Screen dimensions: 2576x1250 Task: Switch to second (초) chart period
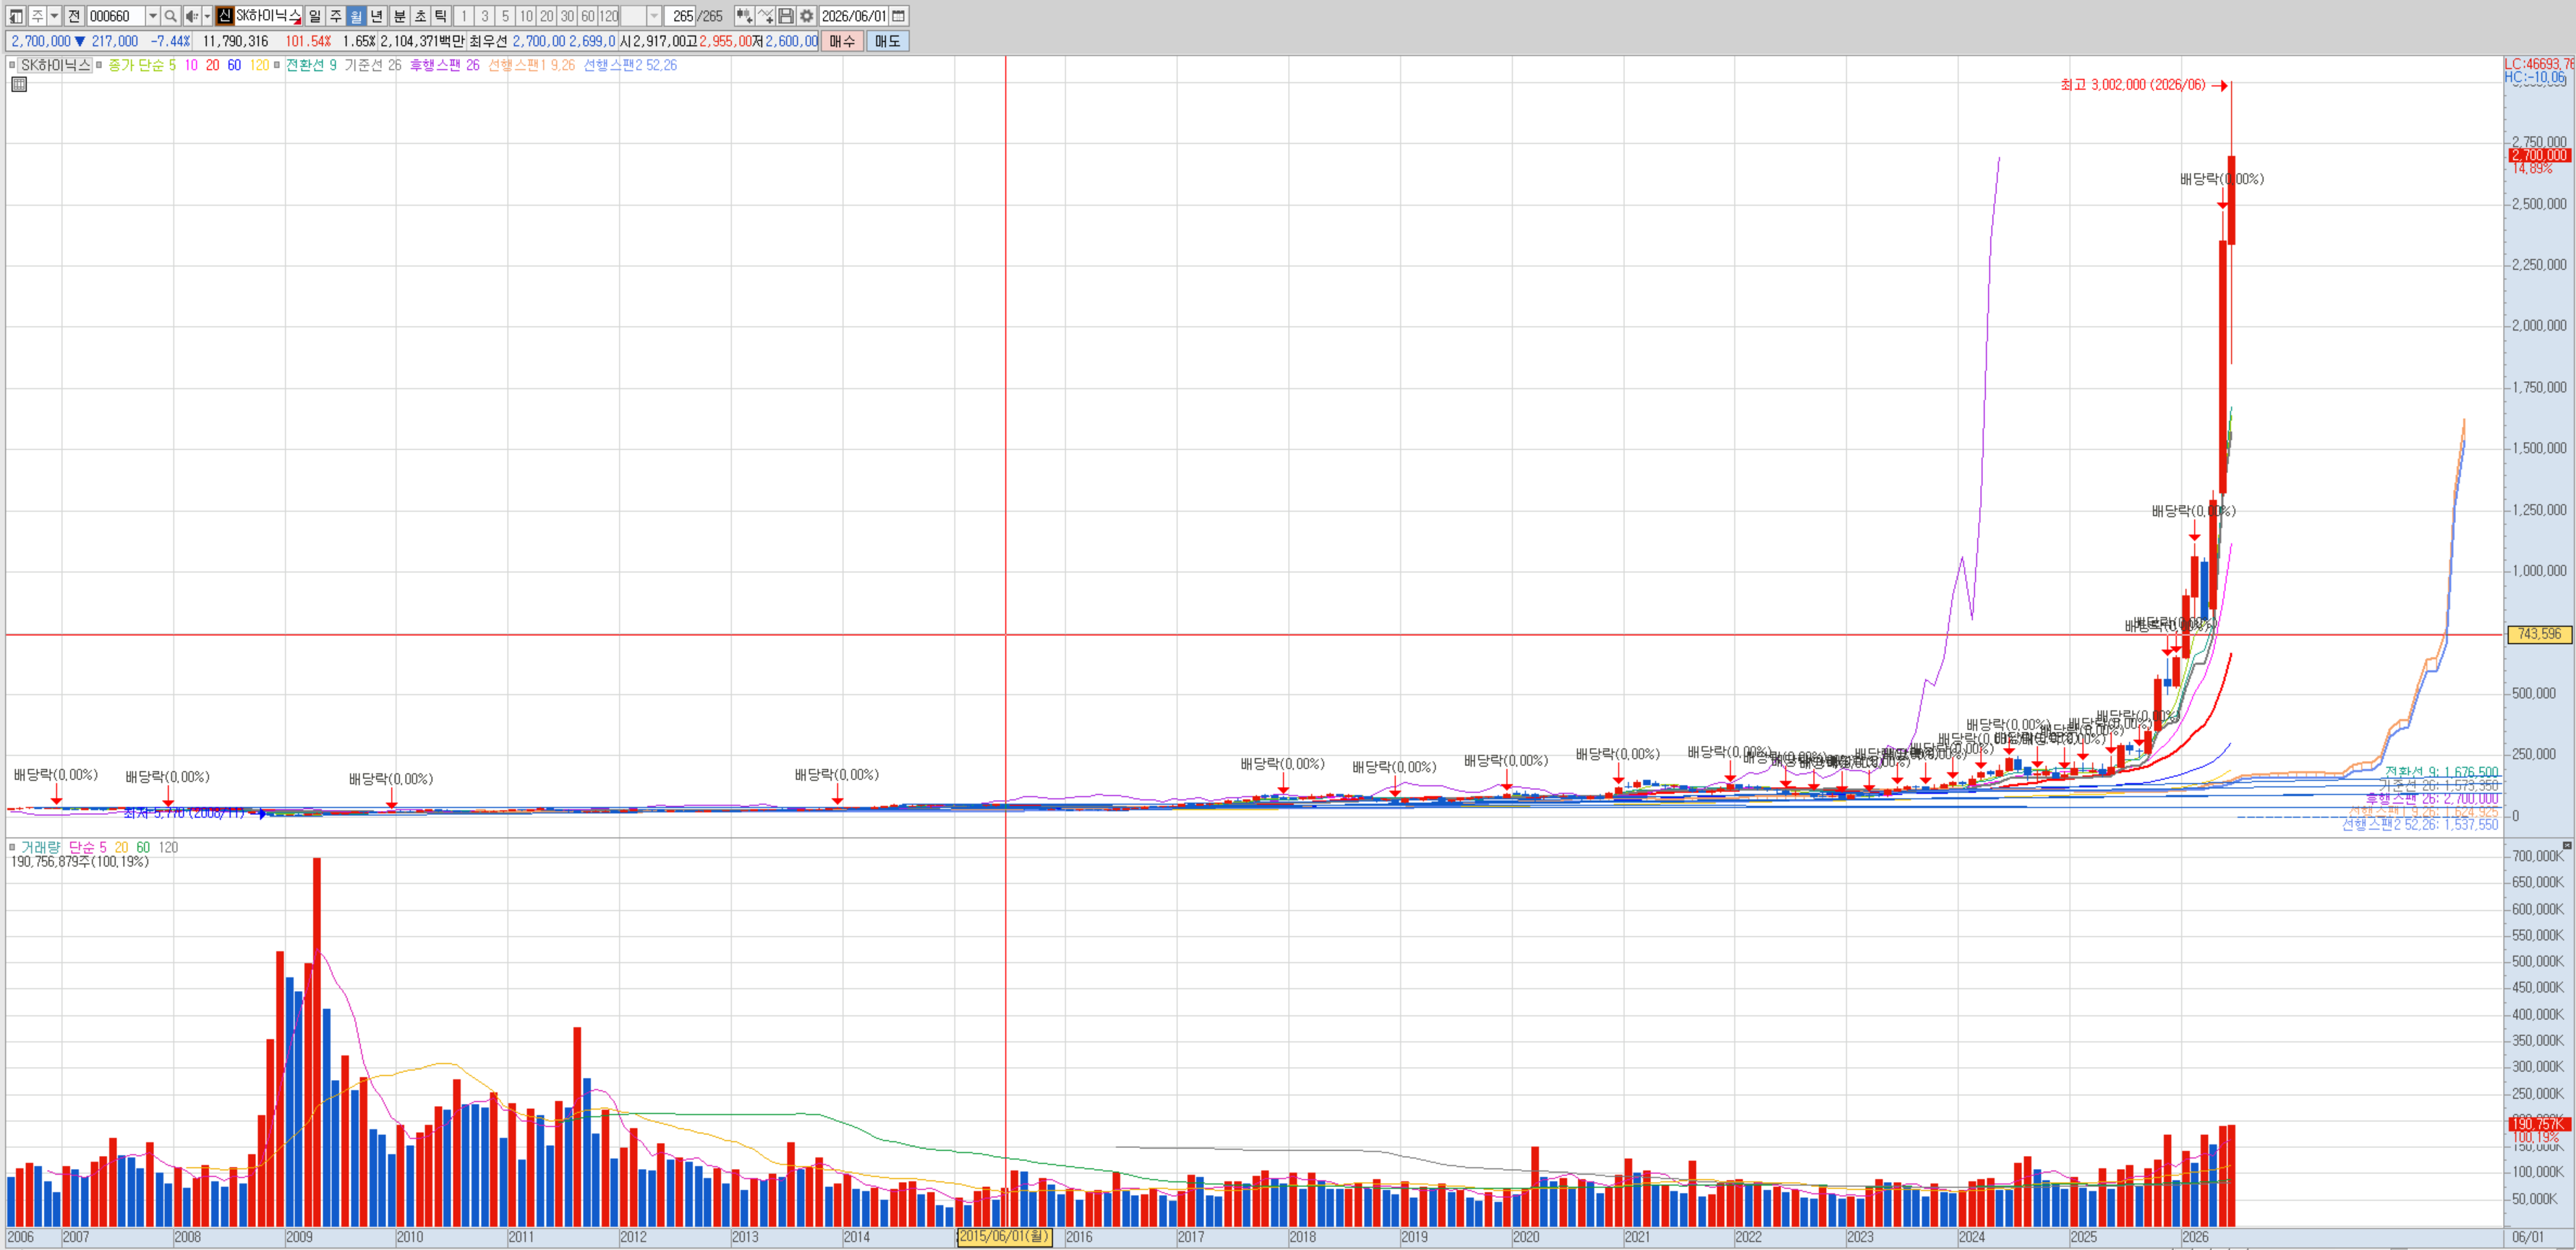pos(420,16)
